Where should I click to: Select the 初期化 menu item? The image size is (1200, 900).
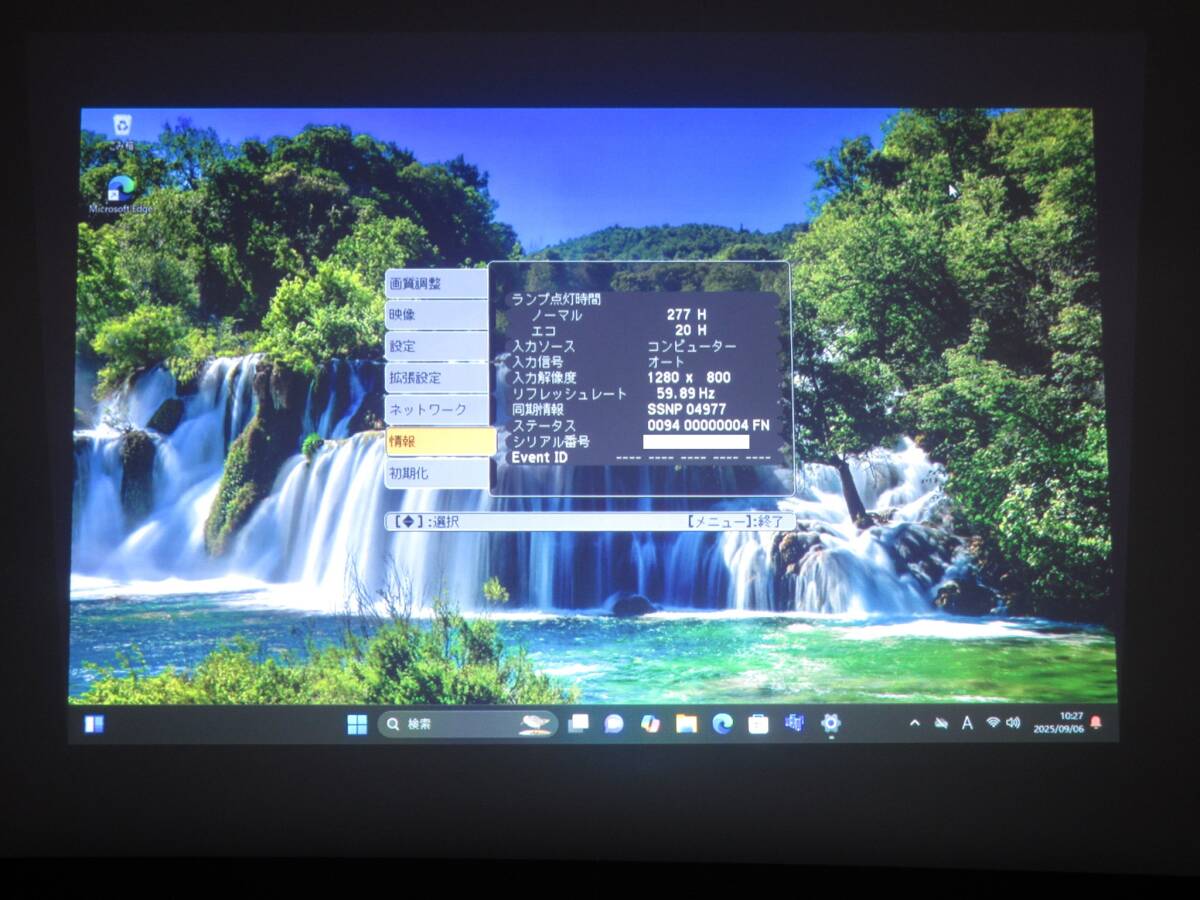(436, 473)
